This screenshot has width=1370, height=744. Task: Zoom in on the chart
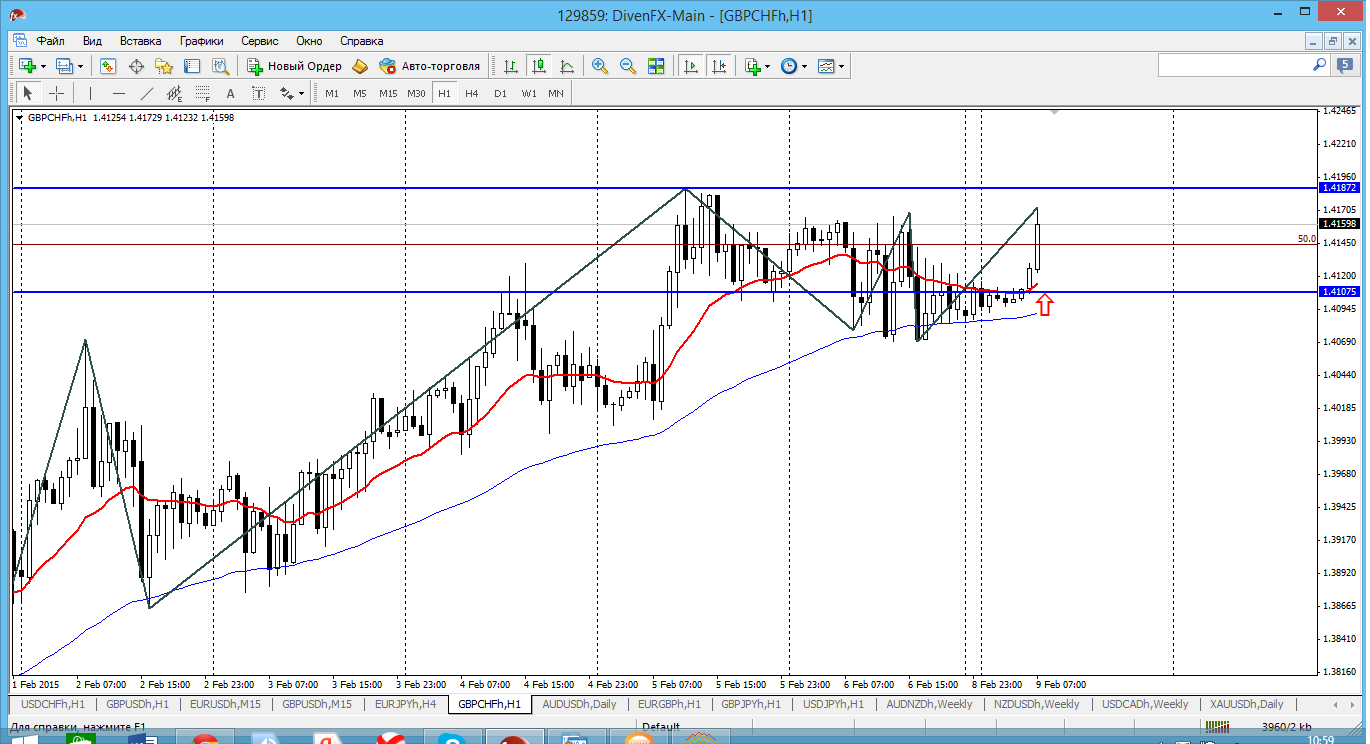tap(600, 66)
